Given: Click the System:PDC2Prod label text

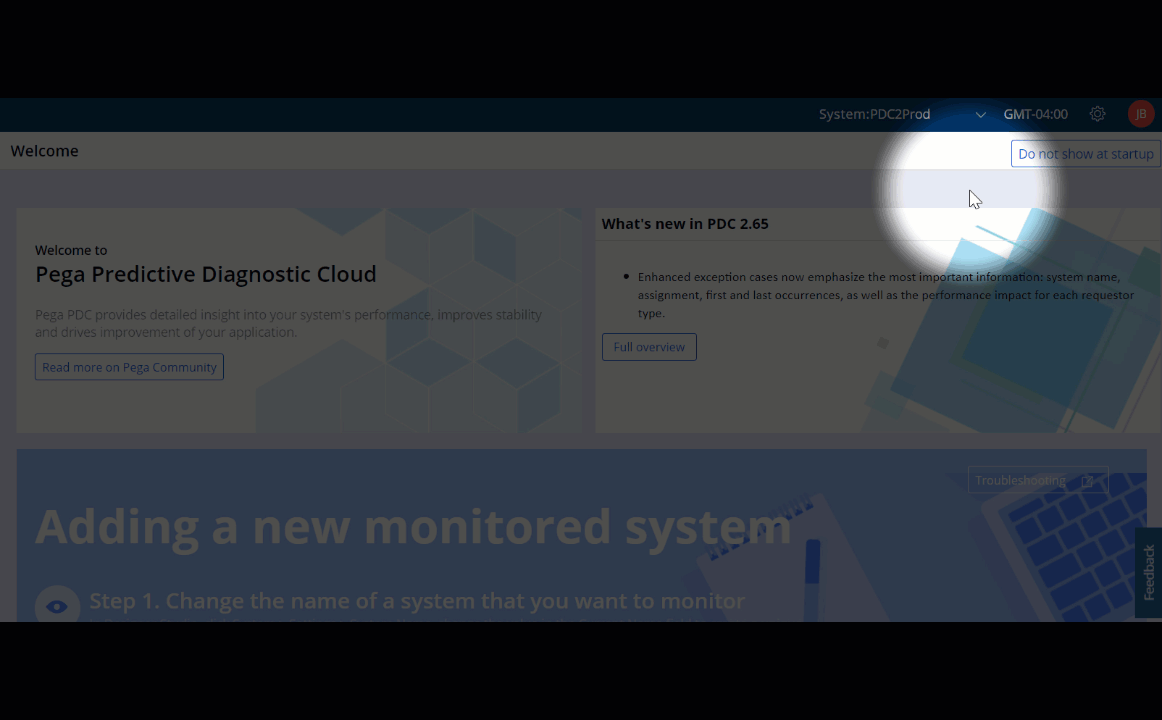Looking at the screenshot, I should click(874, 114).
